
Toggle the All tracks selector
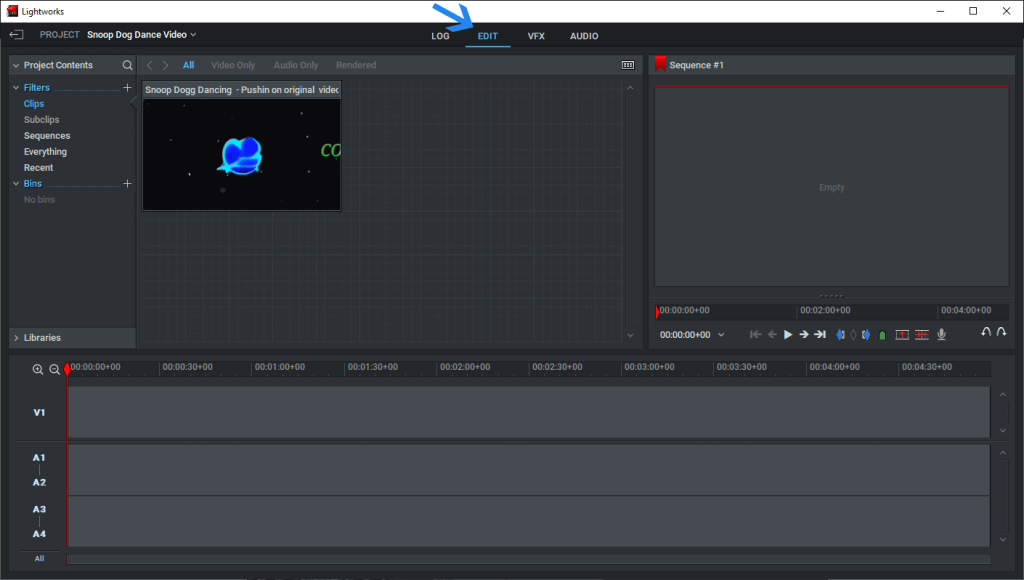(x=39, y=558)
